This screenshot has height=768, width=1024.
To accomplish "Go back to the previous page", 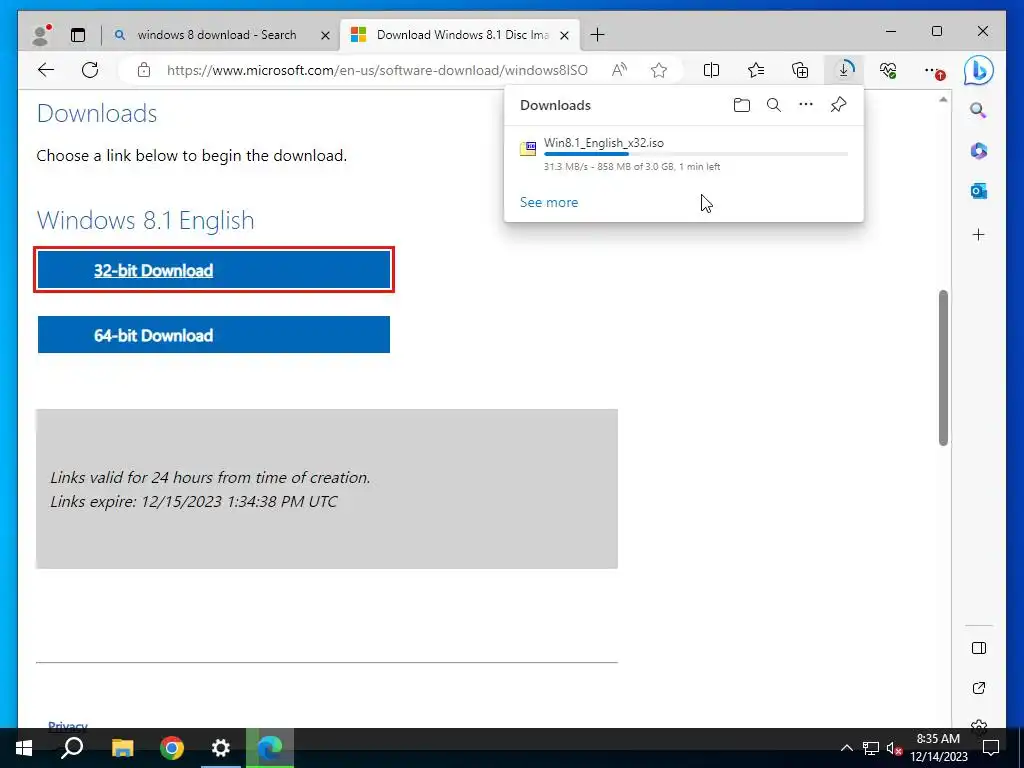I will (x=46, y=70).
